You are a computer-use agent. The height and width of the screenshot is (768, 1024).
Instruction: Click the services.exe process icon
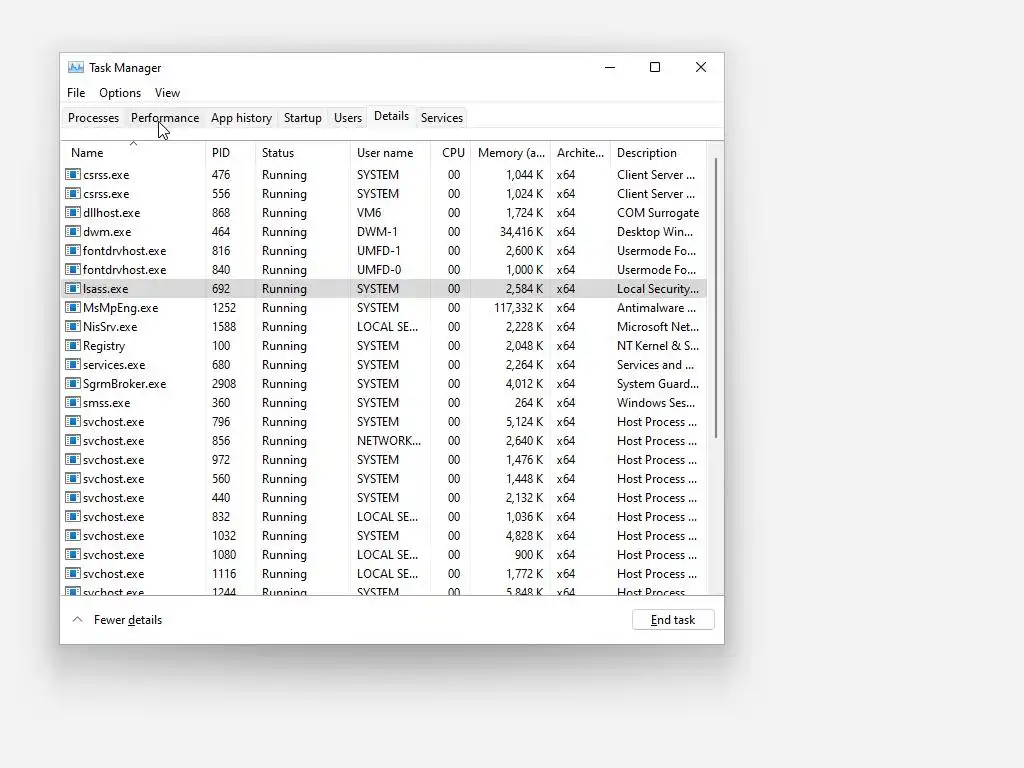point(72,364)
